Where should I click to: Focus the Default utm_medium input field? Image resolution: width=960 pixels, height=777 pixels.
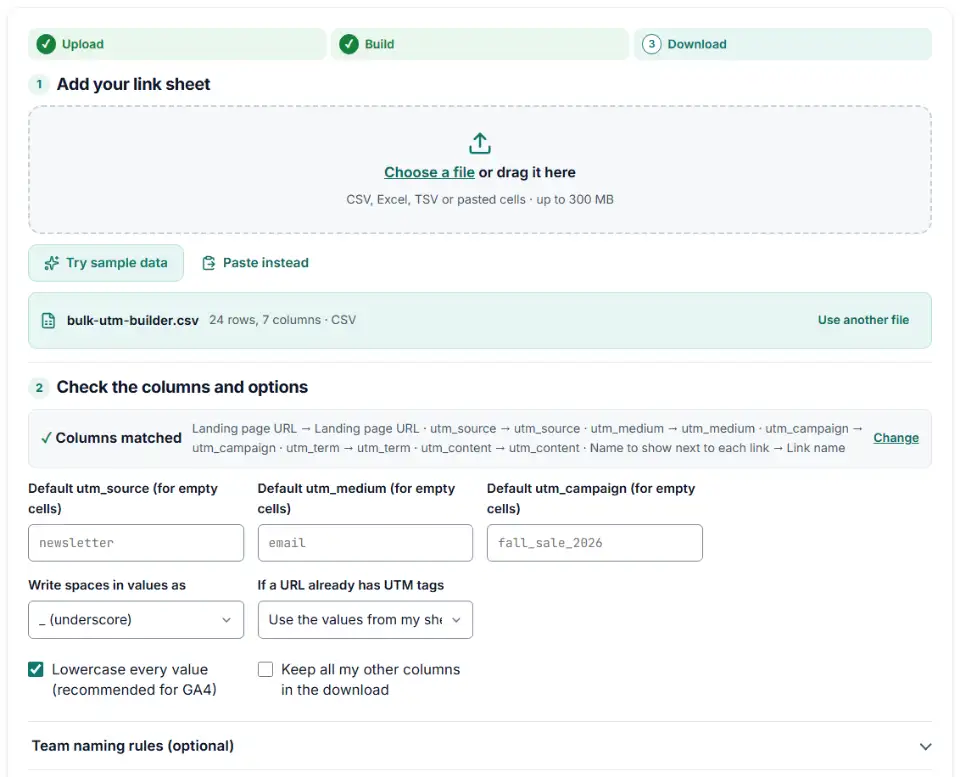point(365,542)
